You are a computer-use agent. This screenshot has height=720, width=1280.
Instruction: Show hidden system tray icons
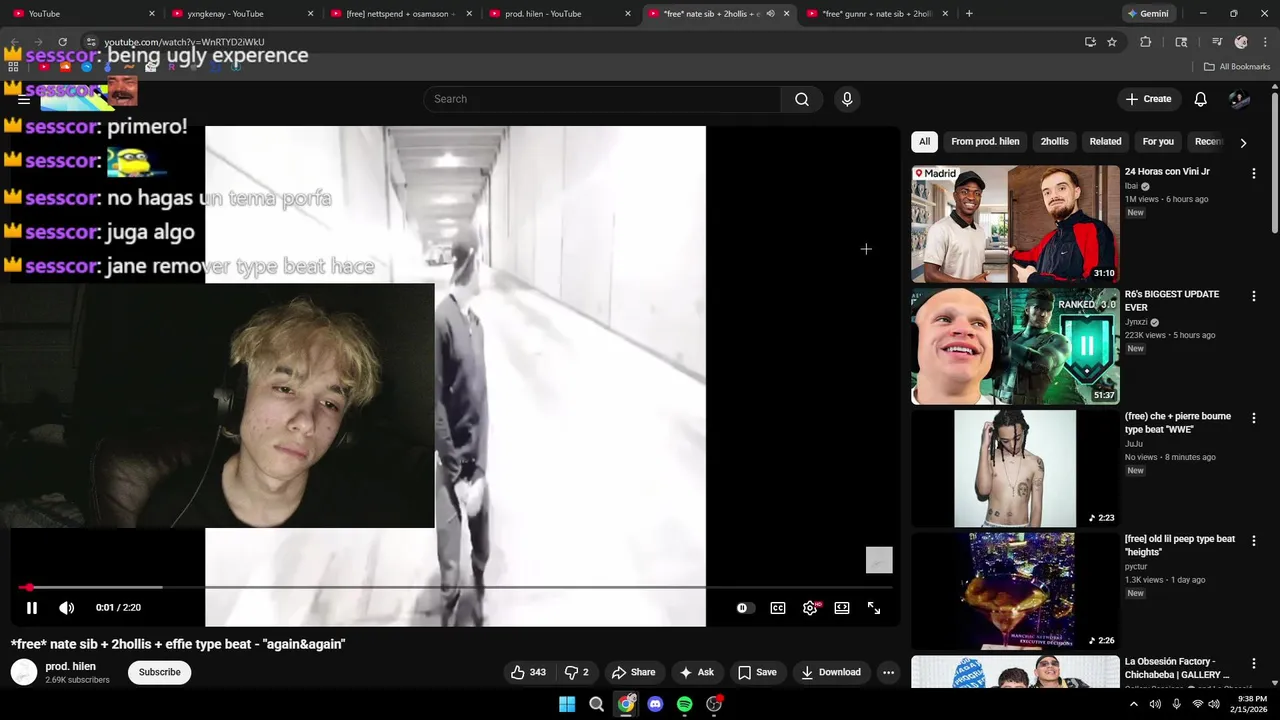coord(1134,704)
